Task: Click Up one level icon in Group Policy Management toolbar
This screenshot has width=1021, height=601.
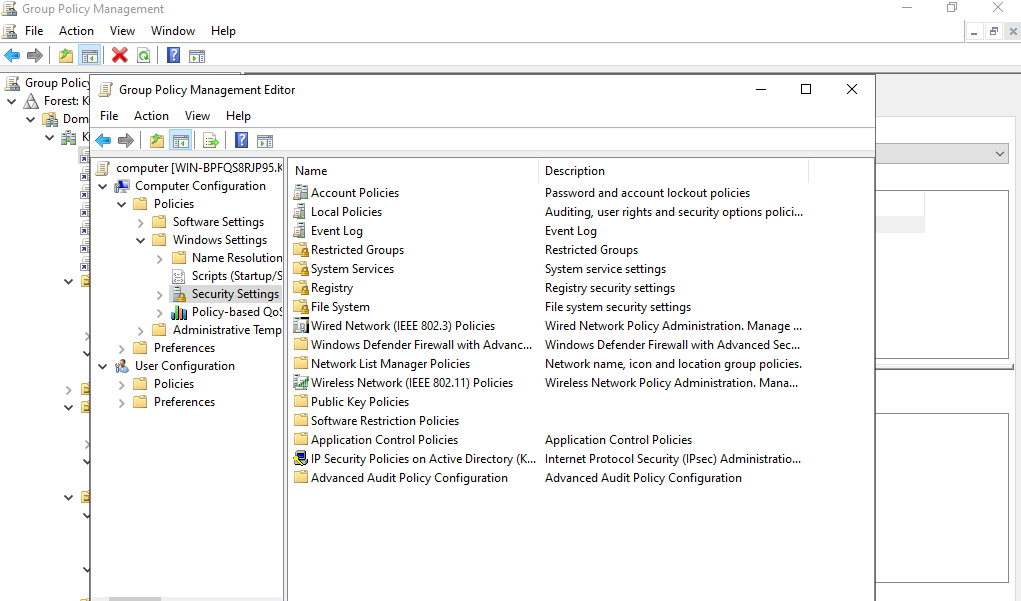Action: pyautogui.click(x=66, y=55)
